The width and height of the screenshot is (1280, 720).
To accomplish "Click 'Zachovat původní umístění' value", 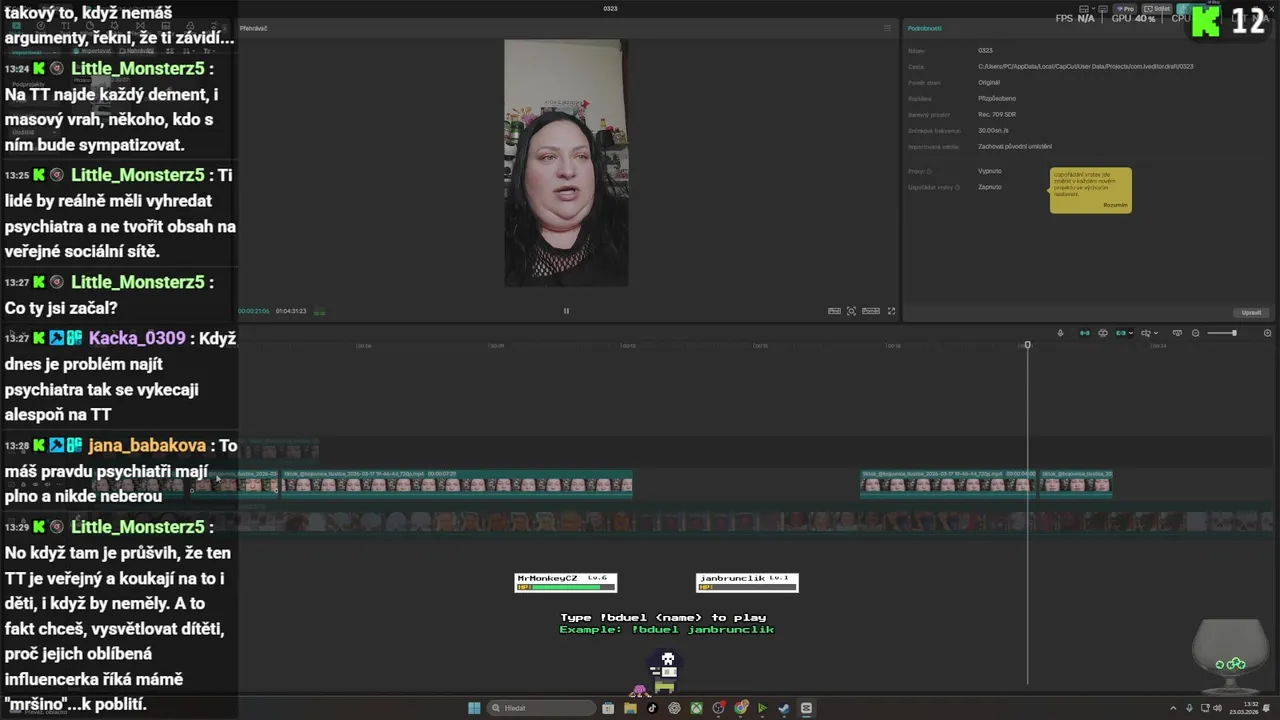I will 1014,146.
